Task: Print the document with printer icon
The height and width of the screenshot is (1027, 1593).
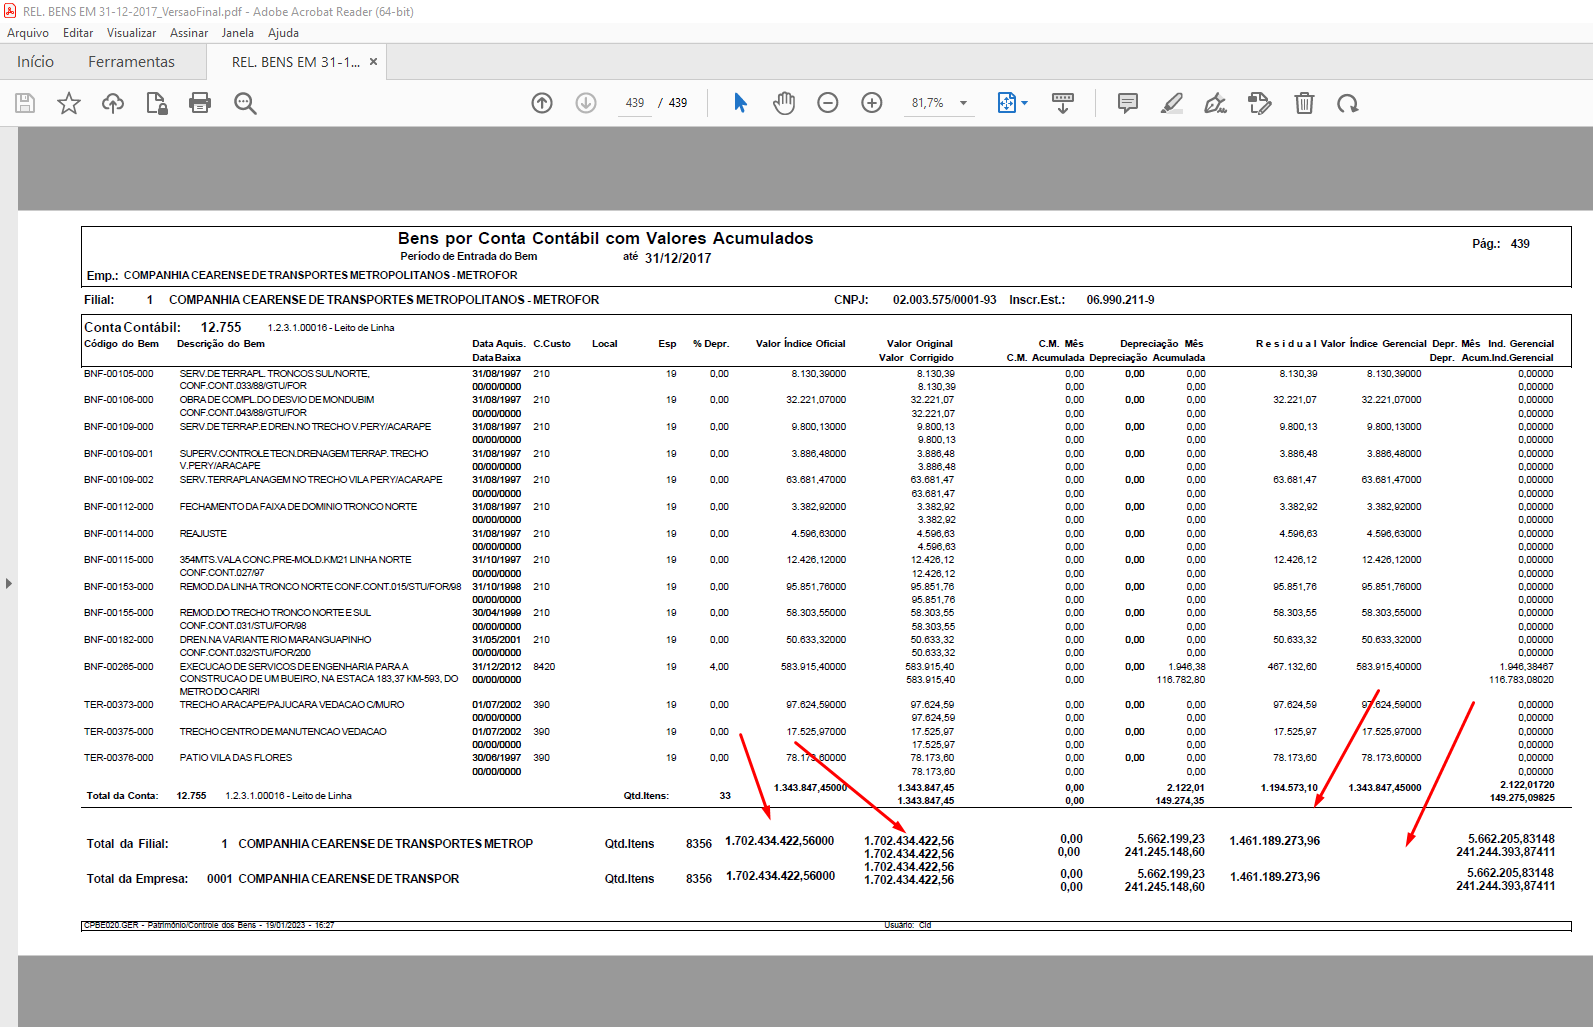Action: click(x=200, y=103)
